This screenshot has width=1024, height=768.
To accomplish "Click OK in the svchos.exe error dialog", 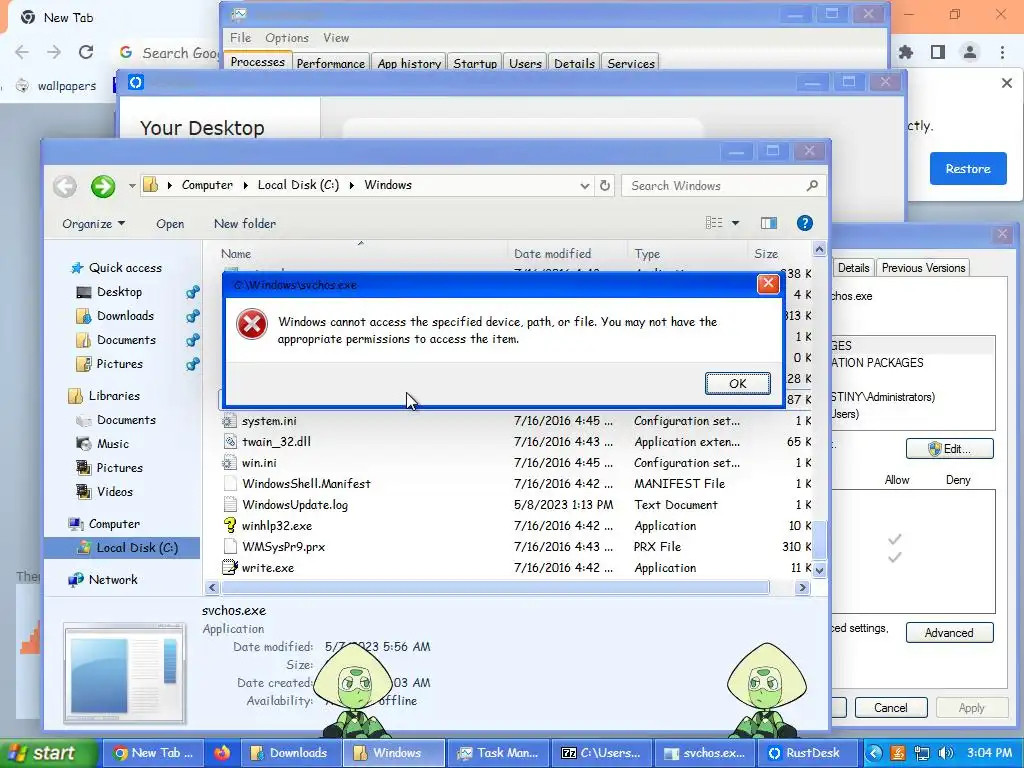I will pyautogui.click(x=737, y=383).
